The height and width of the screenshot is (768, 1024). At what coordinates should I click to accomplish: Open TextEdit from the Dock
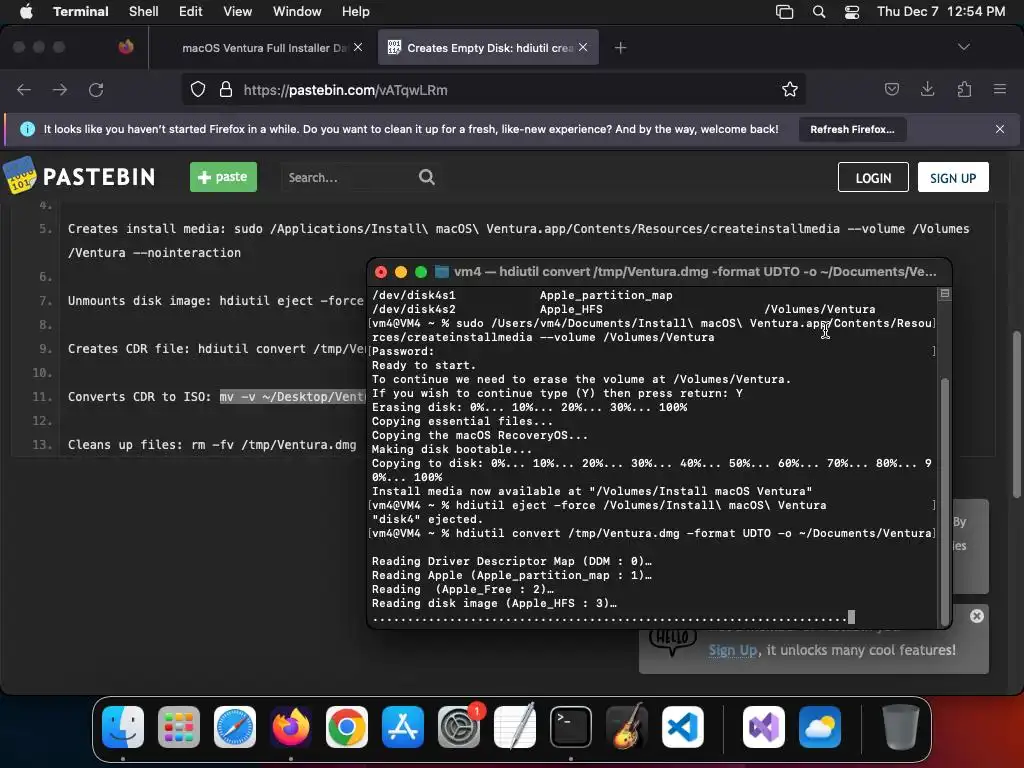coord(515,727)
